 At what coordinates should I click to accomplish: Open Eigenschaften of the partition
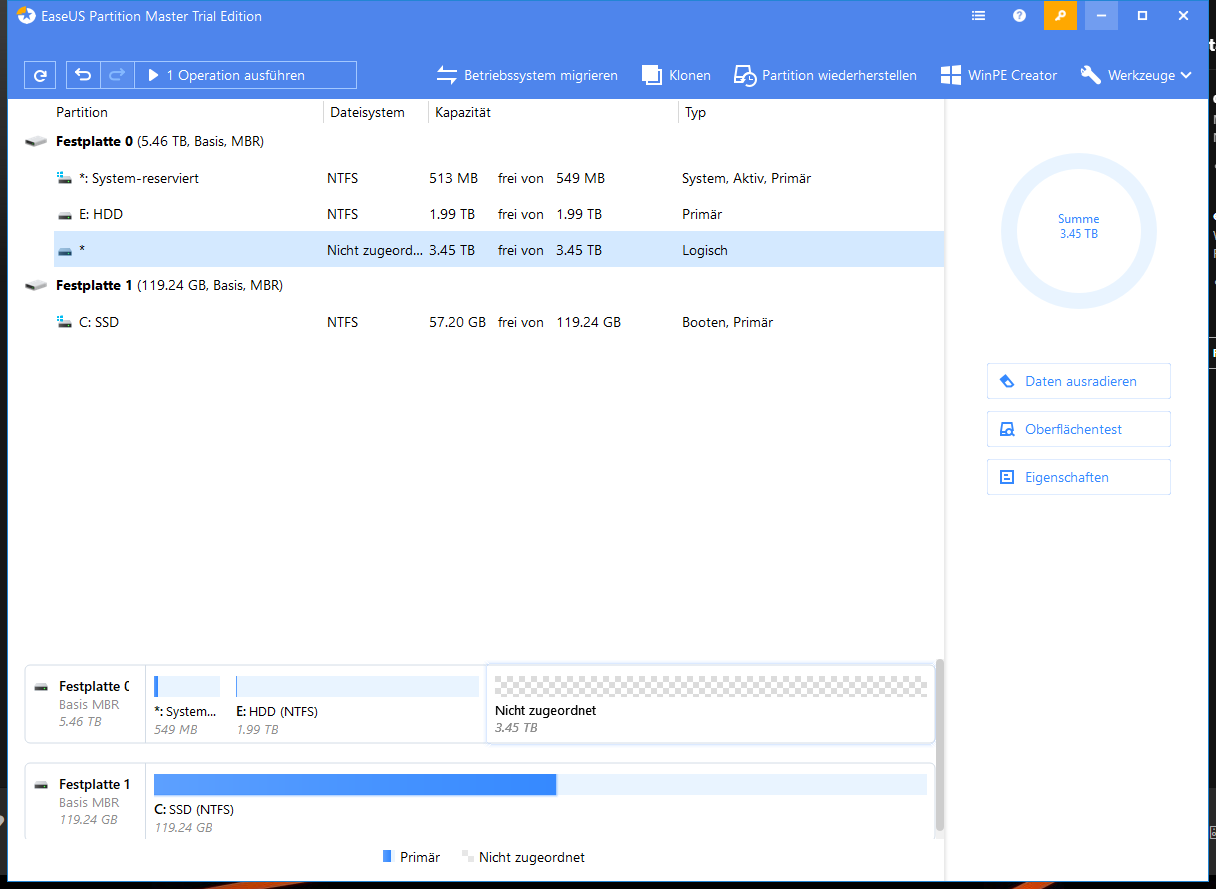[x=1079, y=477]
